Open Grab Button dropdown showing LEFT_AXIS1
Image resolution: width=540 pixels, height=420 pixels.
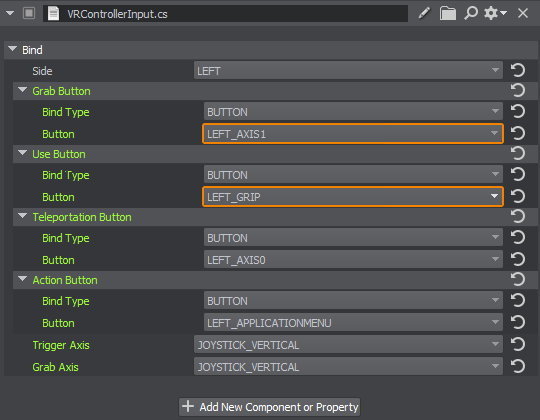[x=353, y=134]
